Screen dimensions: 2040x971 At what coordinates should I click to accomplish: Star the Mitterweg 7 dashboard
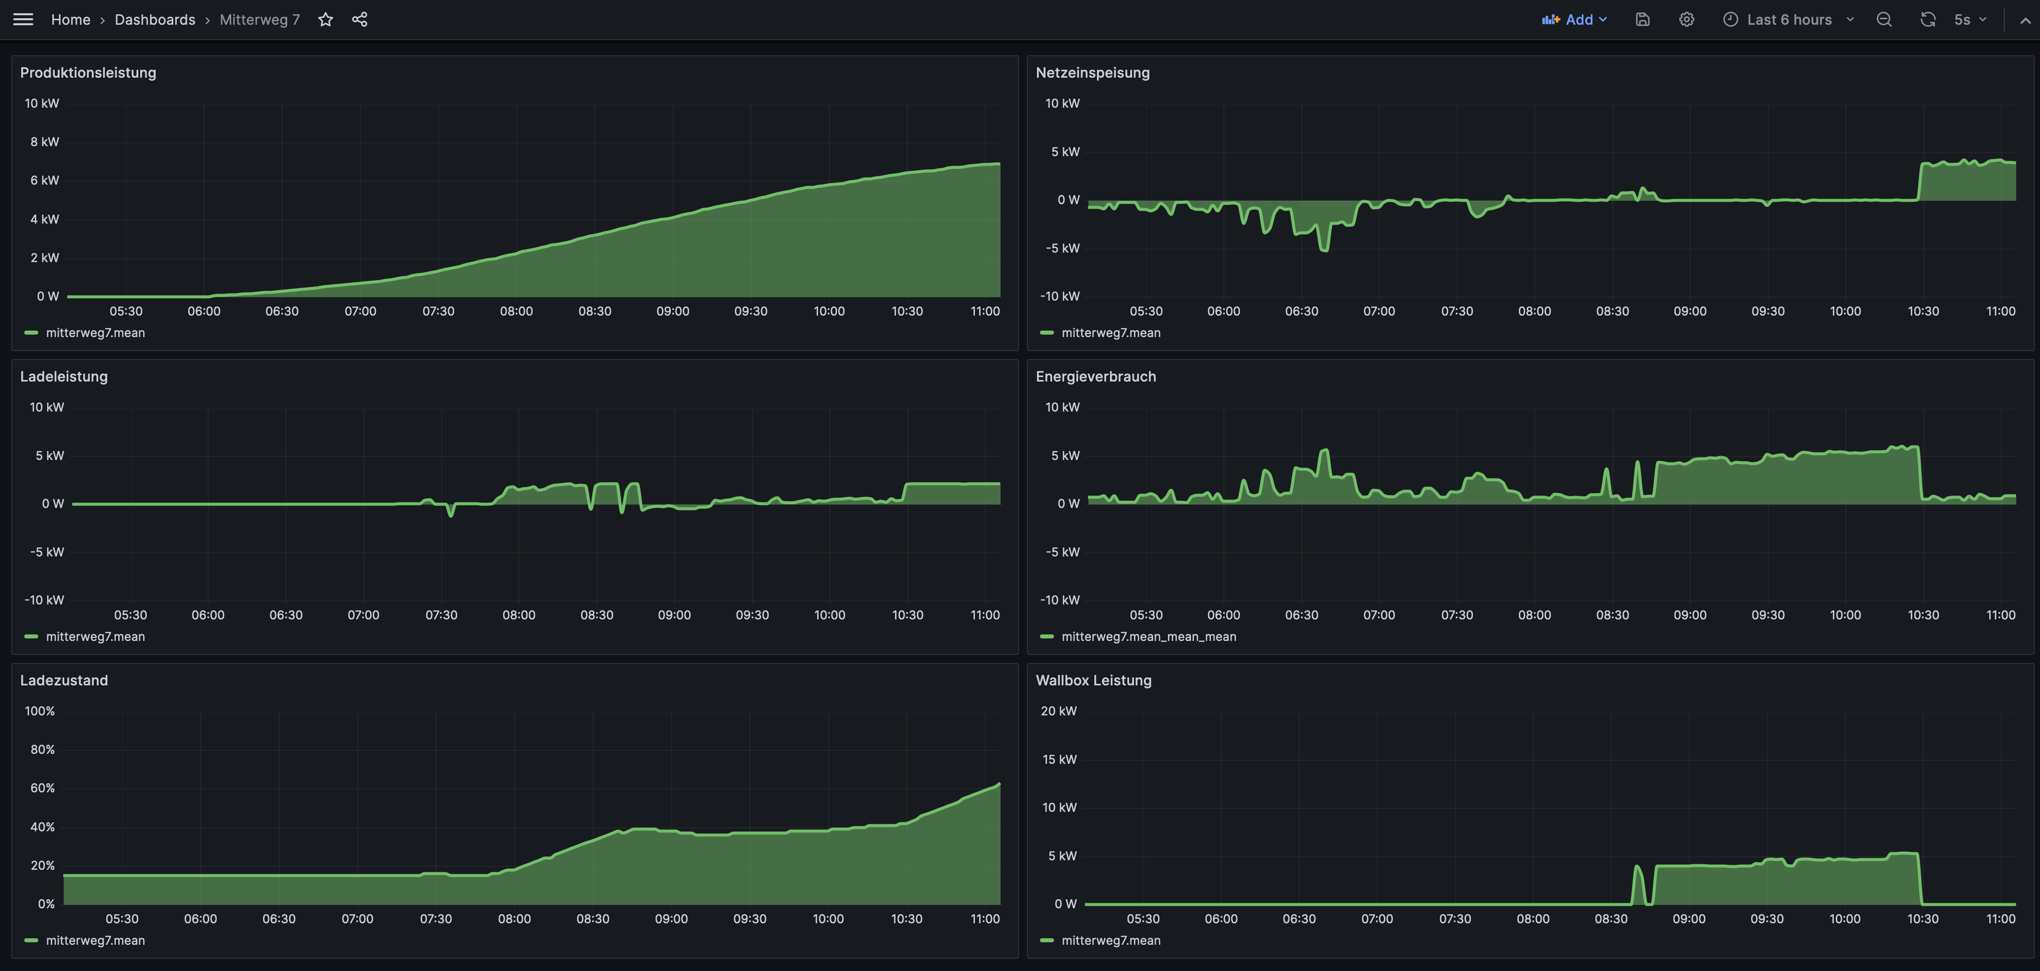[325, 19]
